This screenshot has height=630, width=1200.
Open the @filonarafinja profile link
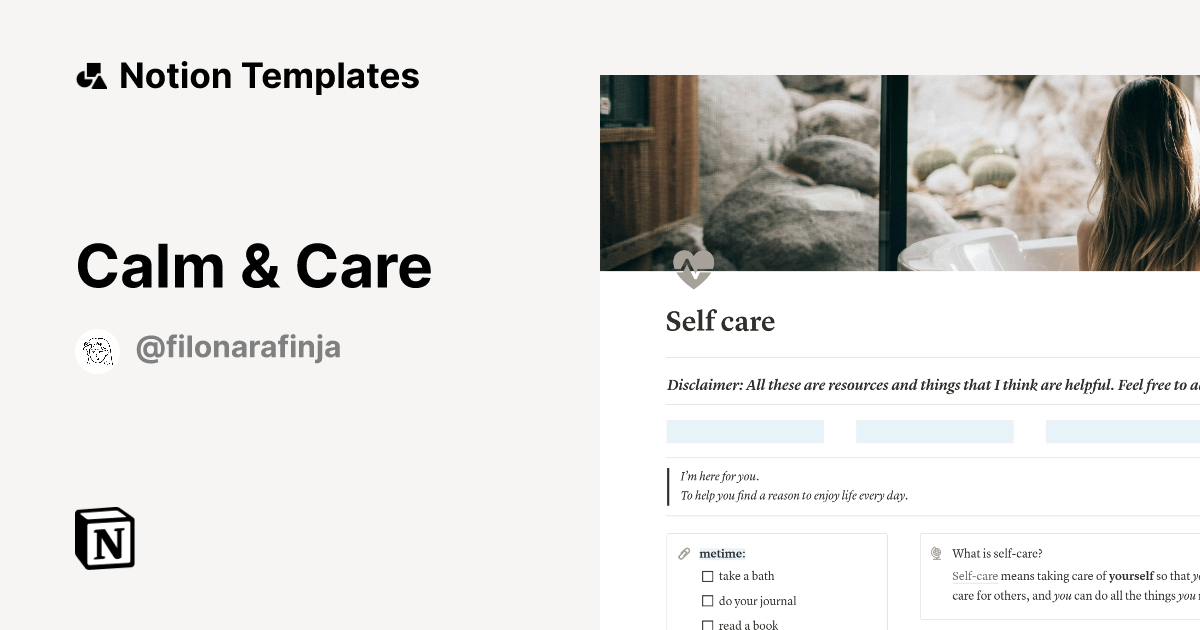pyautogui.click(x=238, y=347)
